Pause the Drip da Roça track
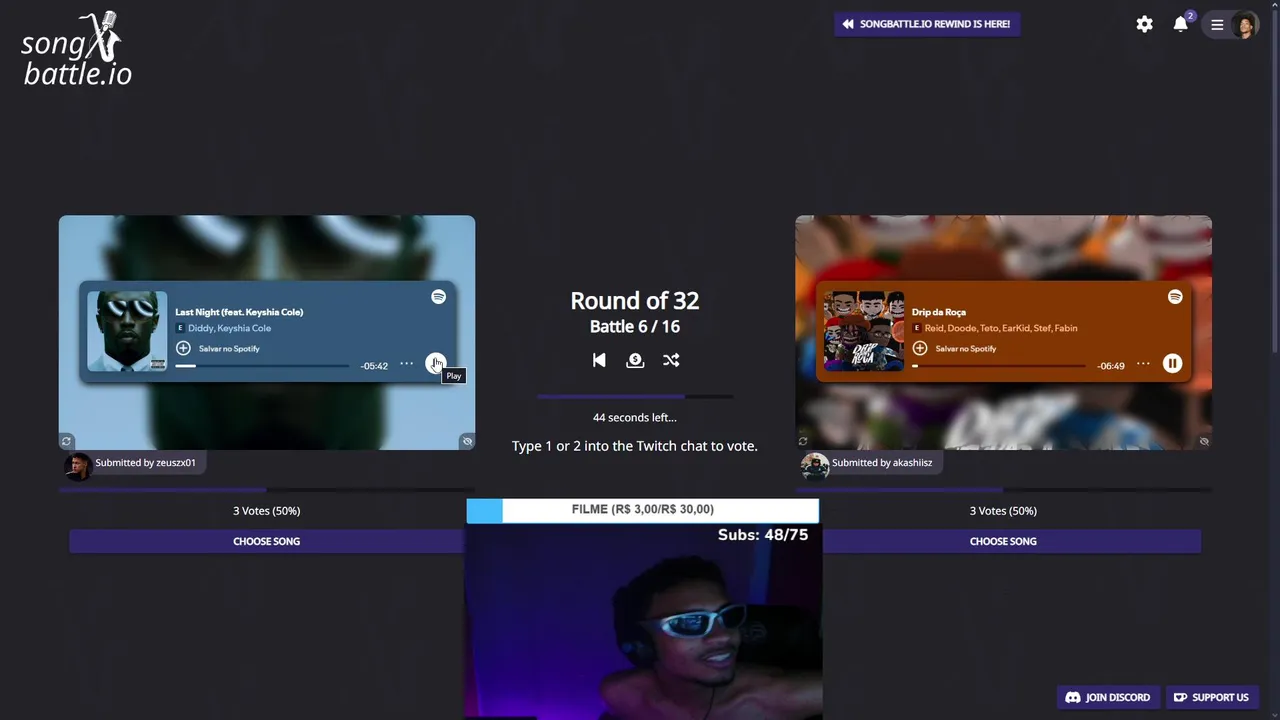This screenshot has height=720, width=1280. [x=1173, y=364]
